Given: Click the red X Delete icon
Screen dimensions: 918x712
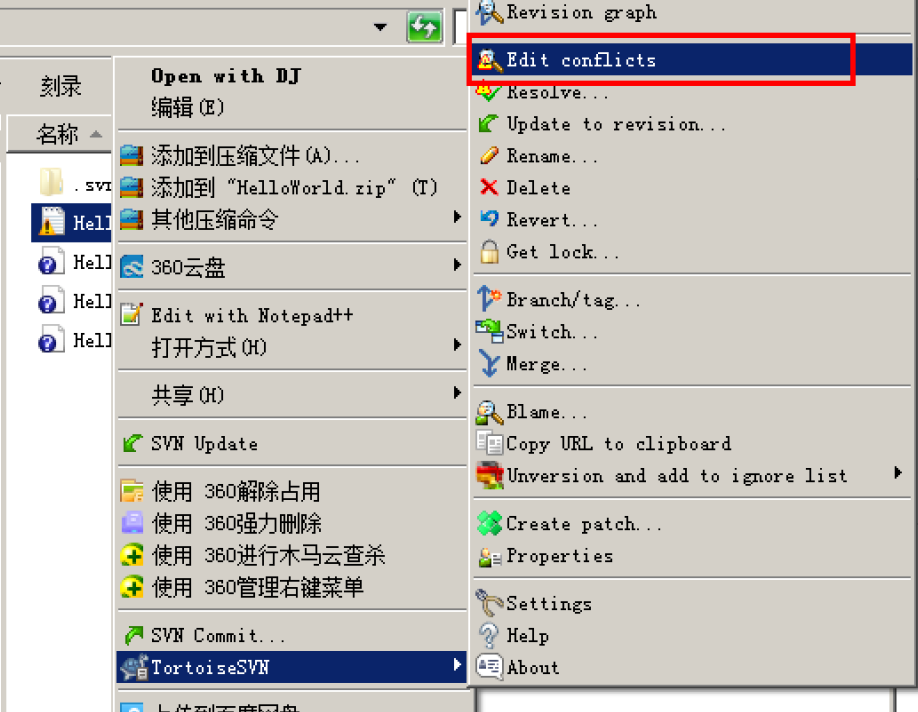Looking at the screenshot, I should [x=489, y=187].
